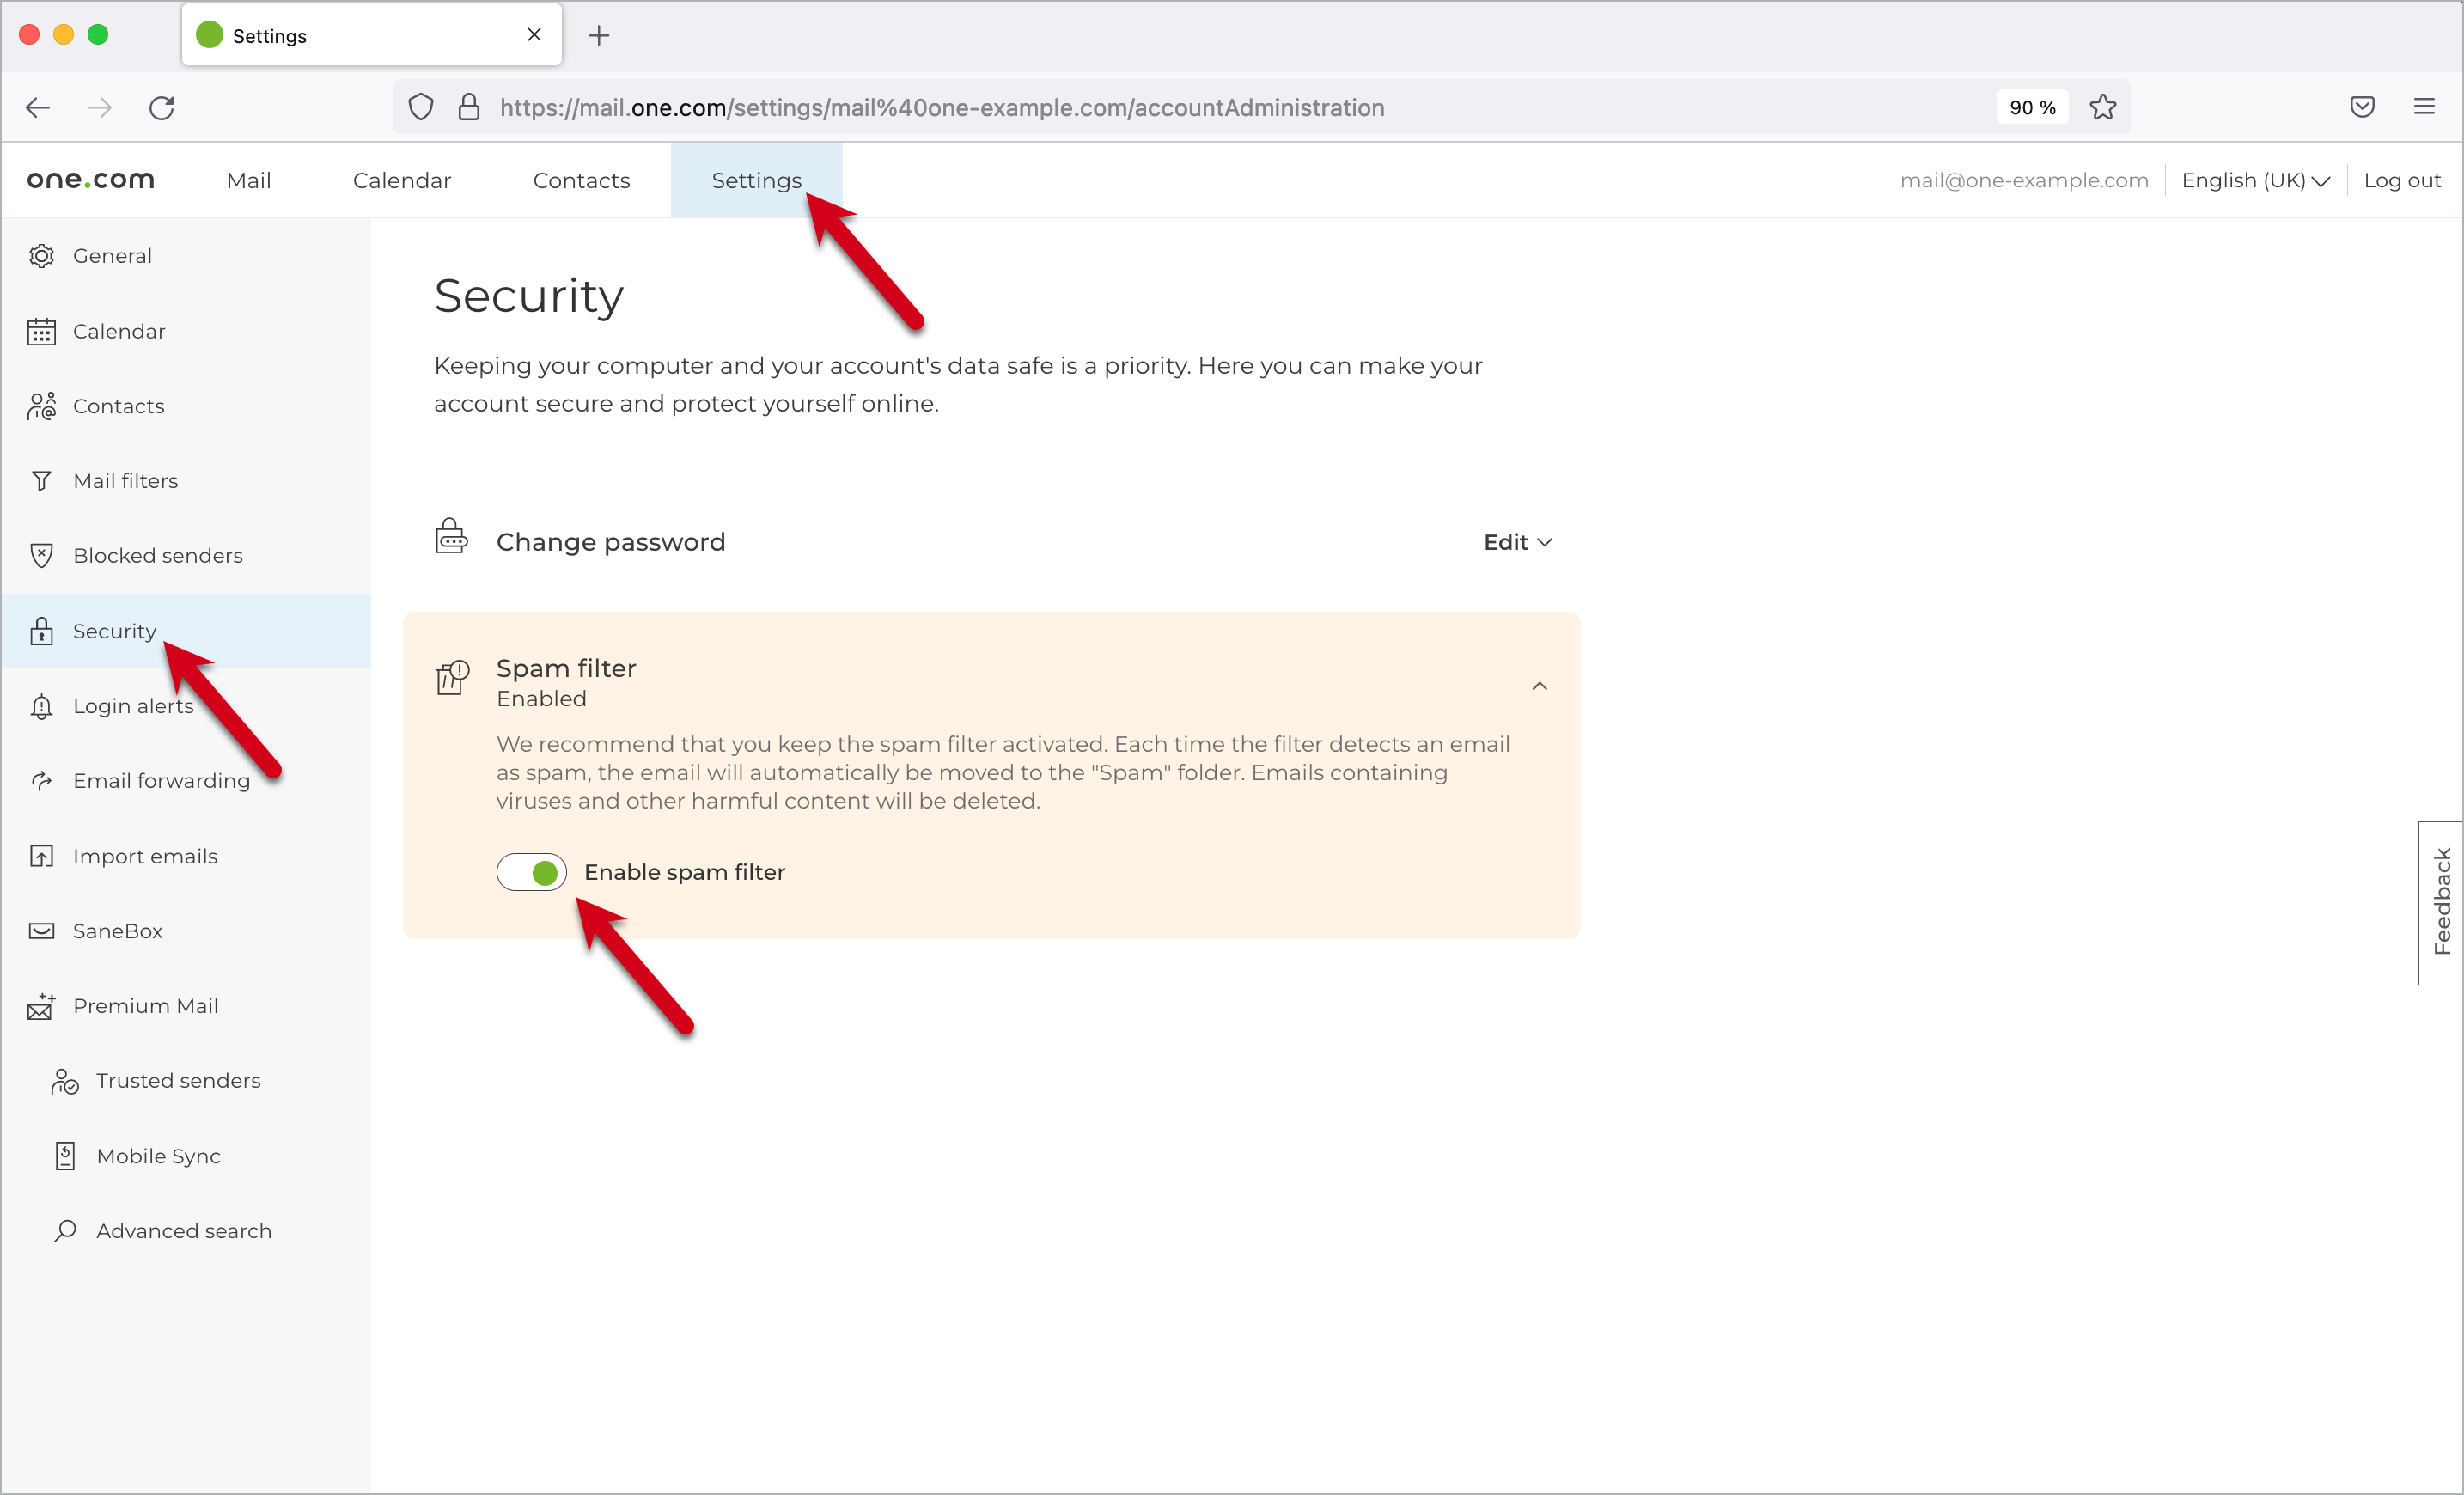Click the Contacts sidebar icon
This screenshot has height=1495, width=2464.
(44, 405)
